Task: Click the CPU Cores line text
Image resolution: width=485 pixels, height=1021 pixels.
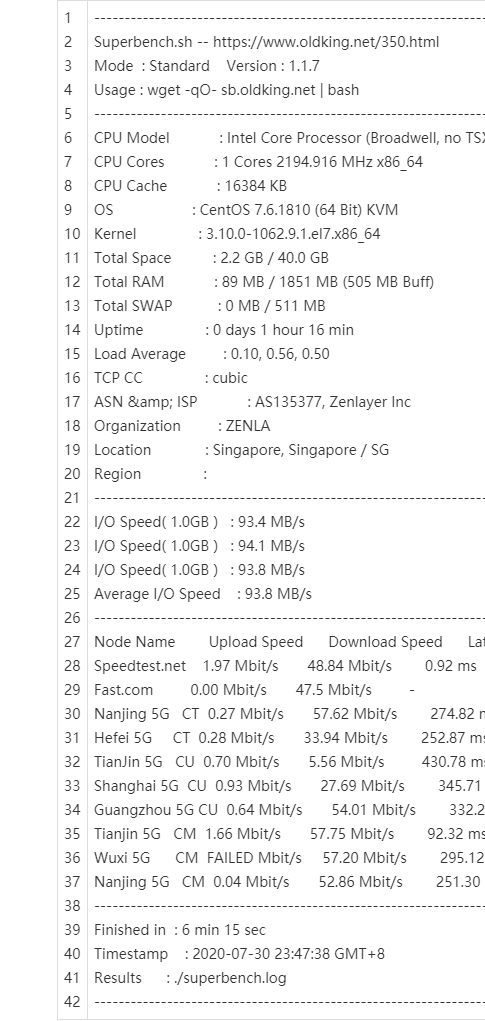Action: [x=258, y=162]
